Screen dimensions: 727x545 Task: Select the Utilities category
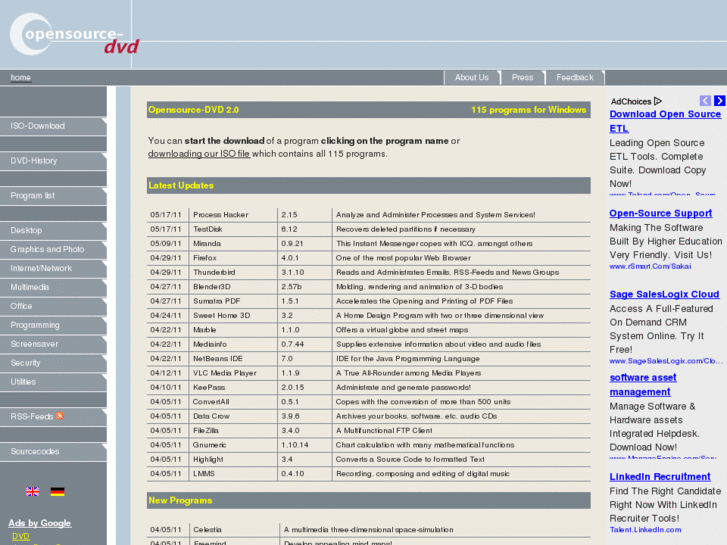(53, 382)
